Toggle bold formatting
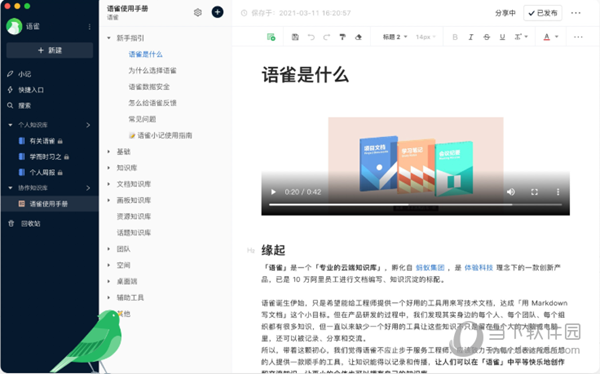Viewport: 600px width, 374px height. [x=455, y=37]
